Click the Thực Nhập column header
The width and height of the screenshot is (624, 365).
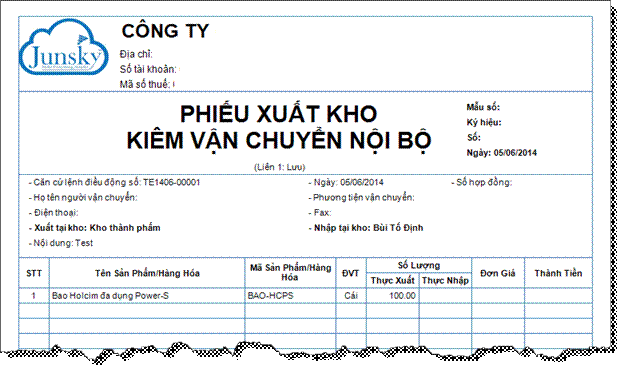445,281
